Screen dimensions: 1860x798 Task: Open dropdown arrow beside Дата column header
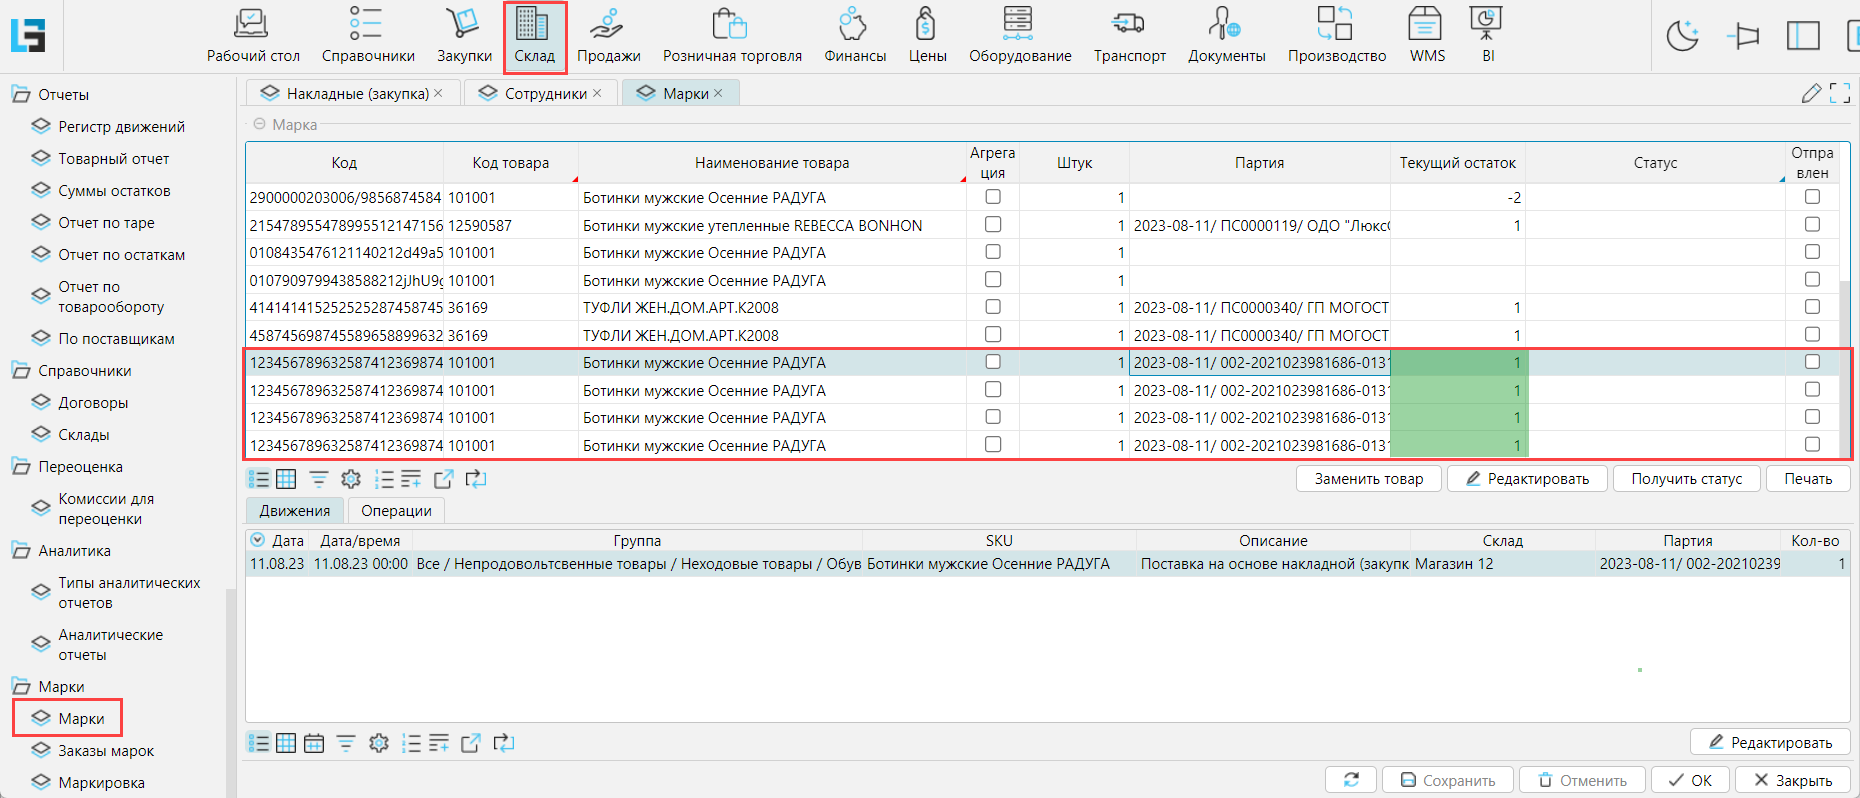(x=258, y=540)
